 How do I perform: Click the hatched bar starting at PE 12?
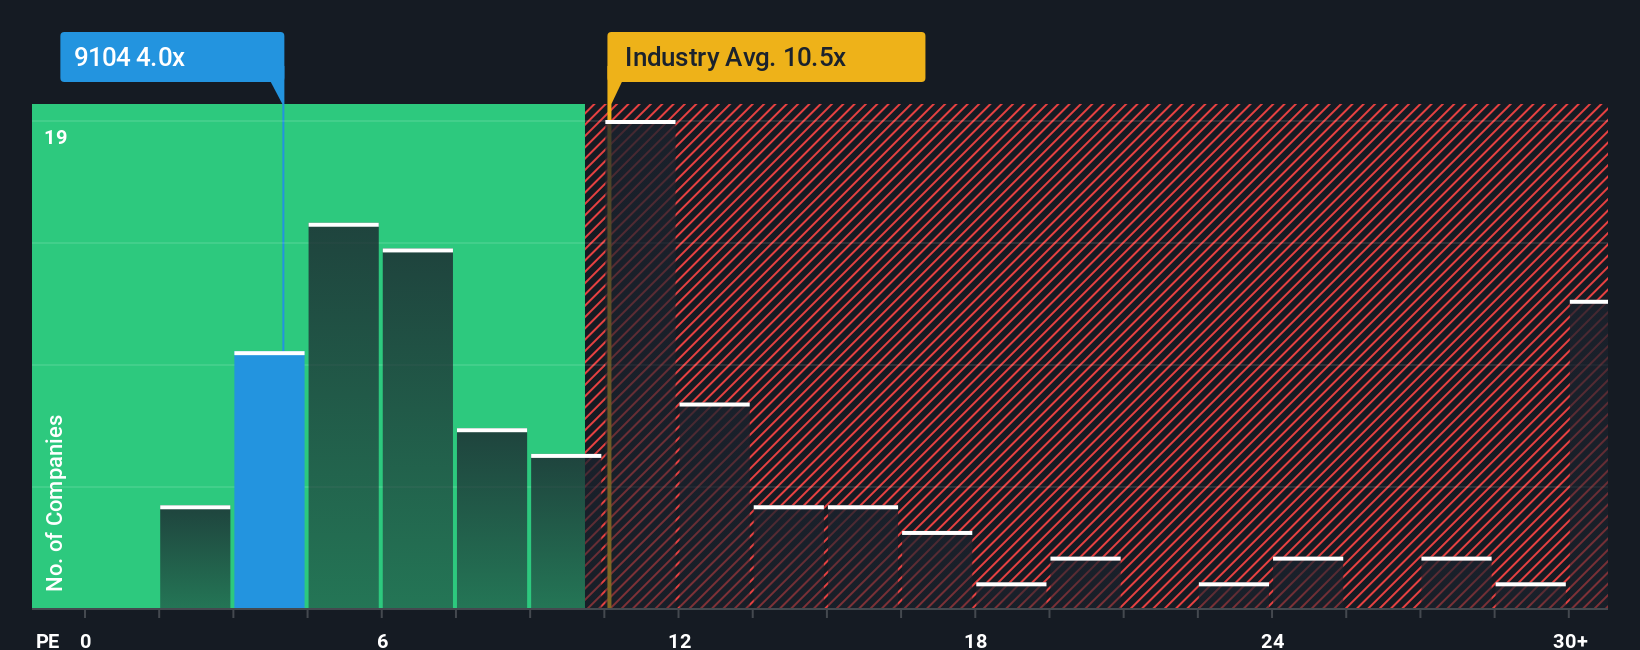pyautogui.click(x=715, y=506)
